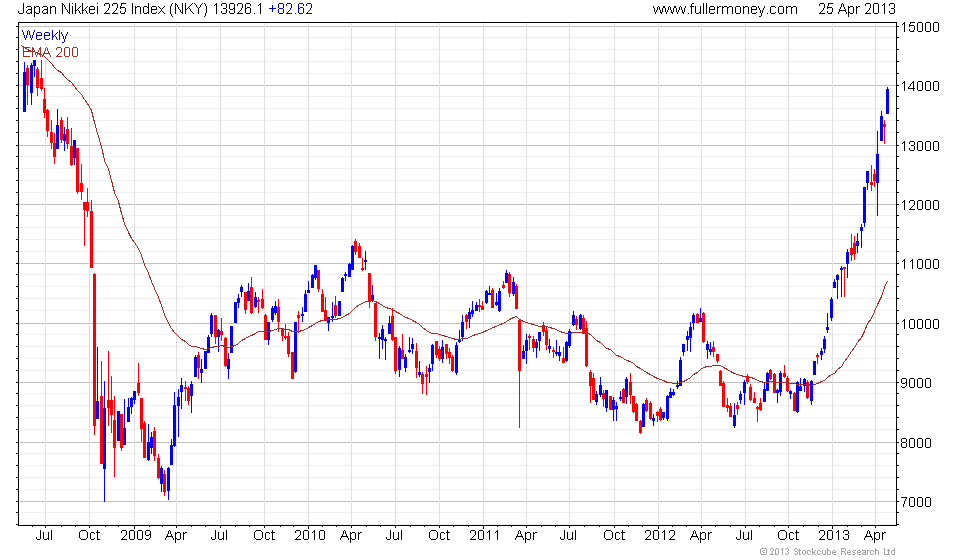Click the last price value 13926.1
The height and width of the screenshot is (560, 980).
pyautogui.click(x=238, y=9)
